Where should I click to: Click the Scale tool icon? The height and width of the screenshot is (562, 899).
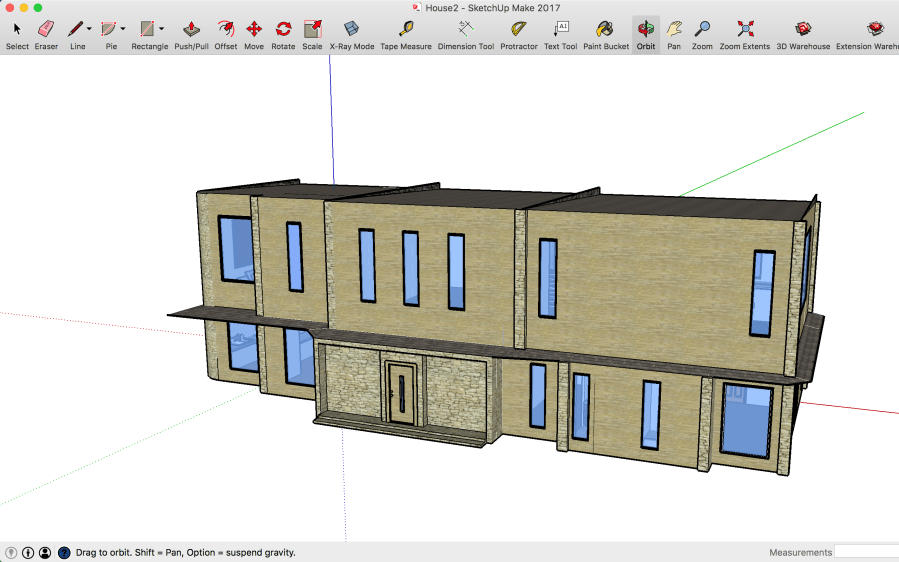[312, 30]
